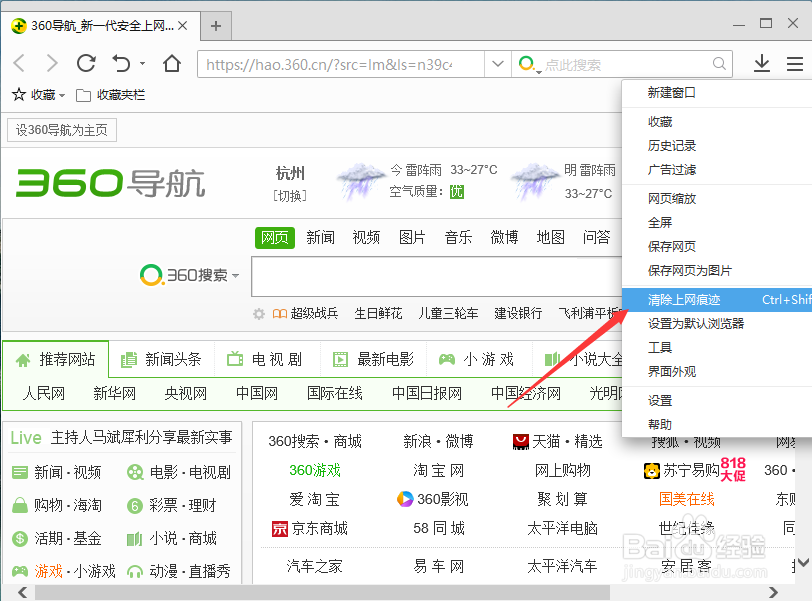The height and width of the screenshot is (601, 812).
Task: Open 界面外观 in the menu
Action: (x=671, y=371)
